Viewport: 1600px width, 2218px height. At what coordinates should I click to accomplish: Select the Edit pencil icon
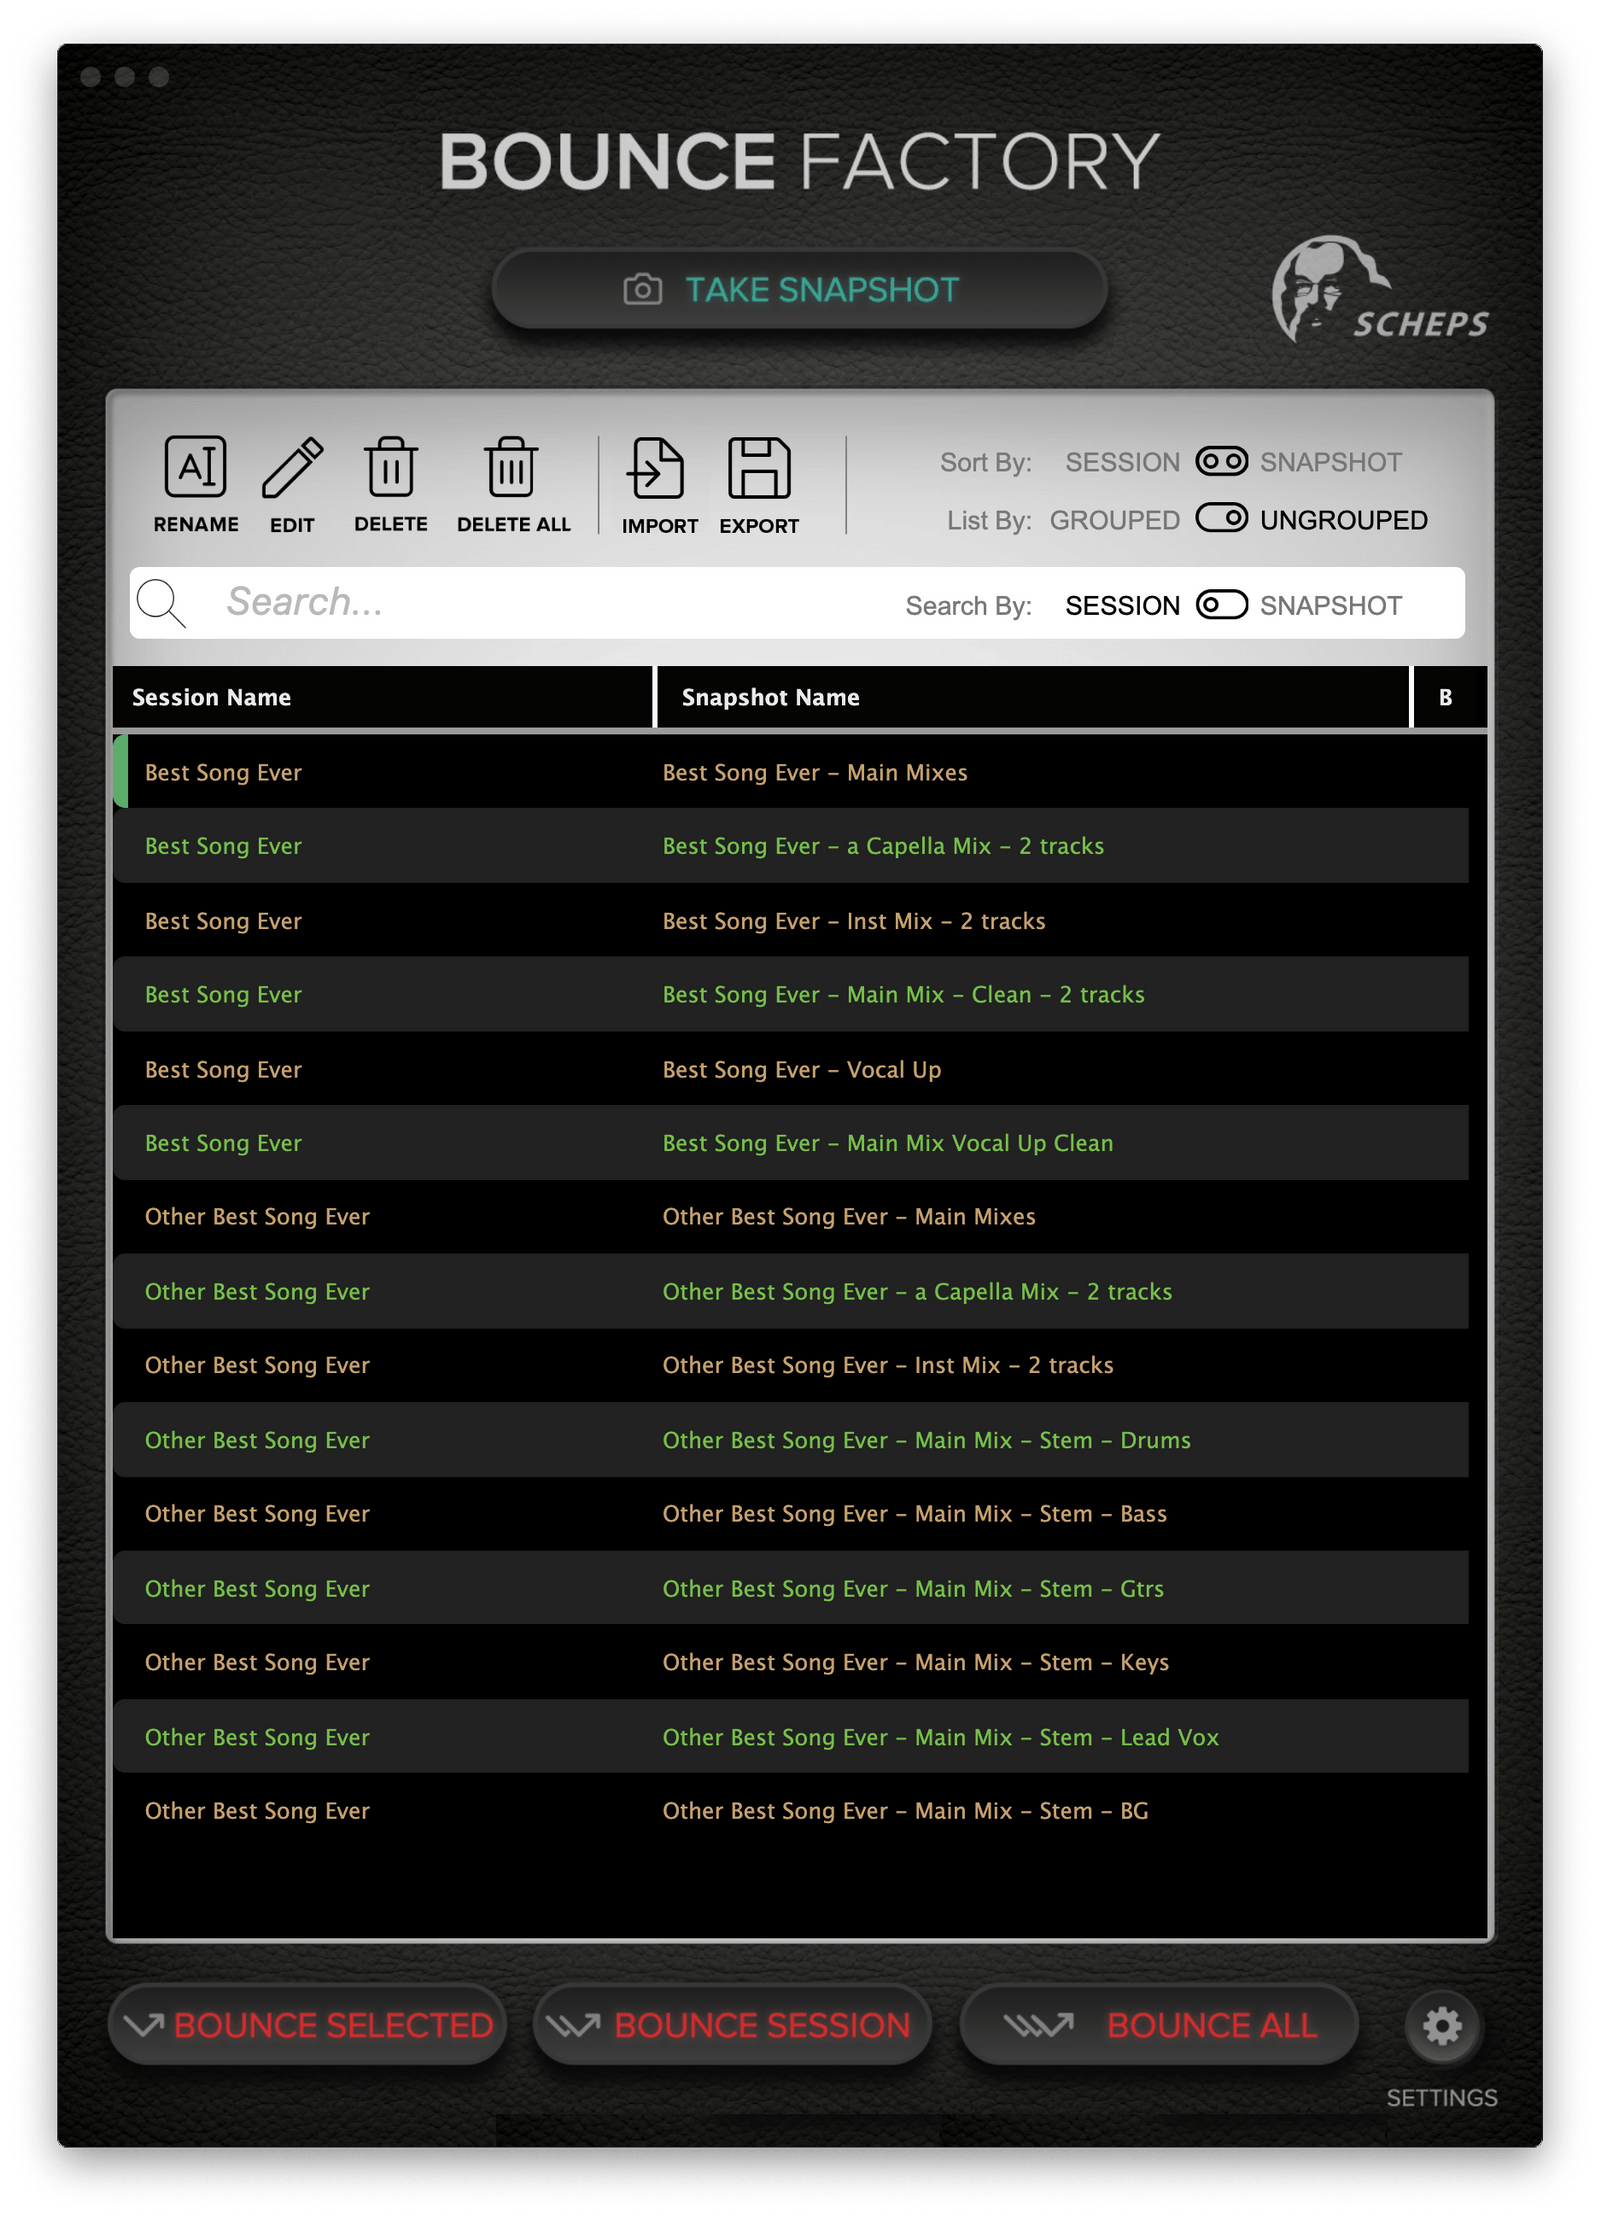[x=292, y=465]
